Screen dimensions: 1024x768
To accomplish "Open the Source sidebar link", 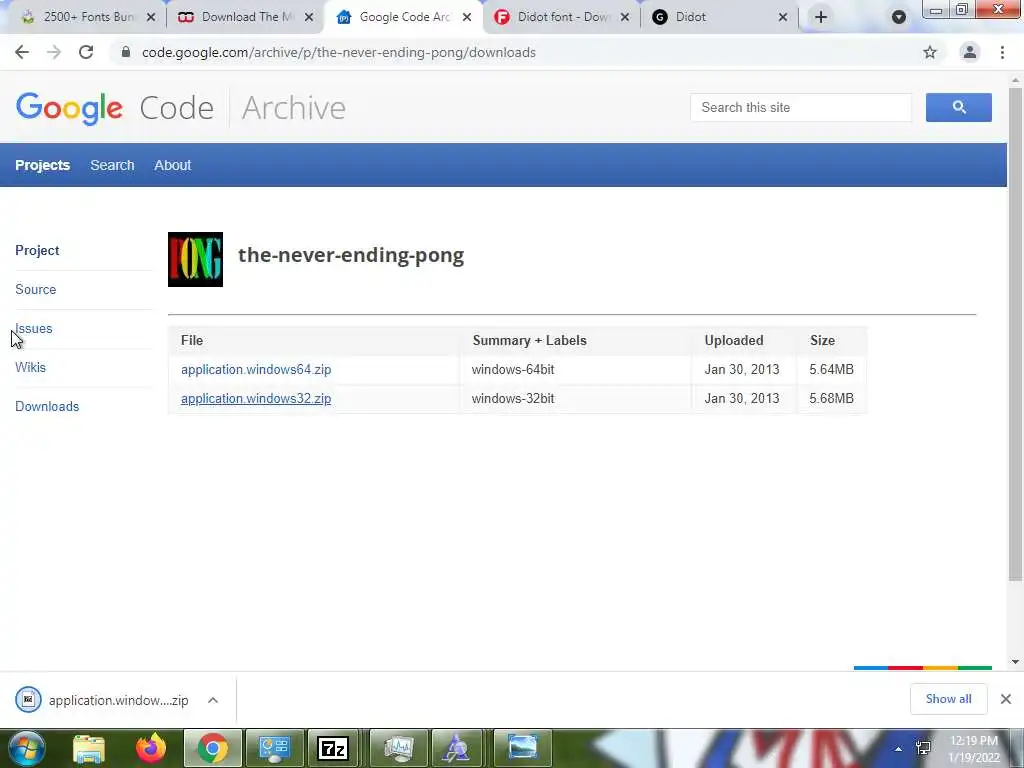I will (x=35, y=289).
